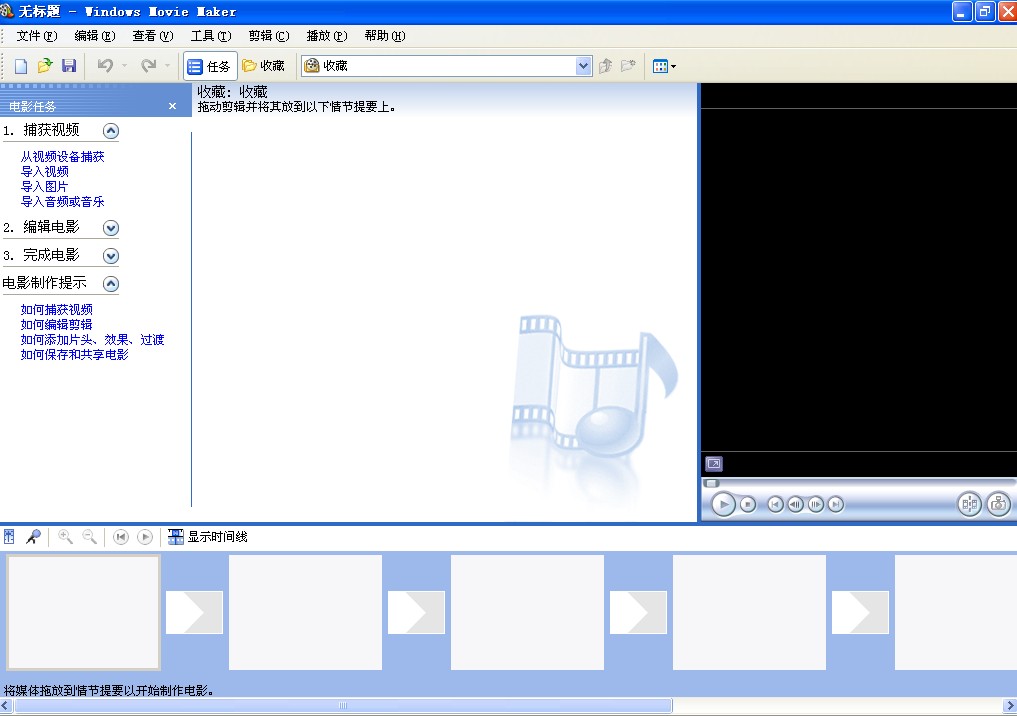Click the New Project icon
Image resolution: width=1017 pixels, height=716 pixels.
pos(21,66)
